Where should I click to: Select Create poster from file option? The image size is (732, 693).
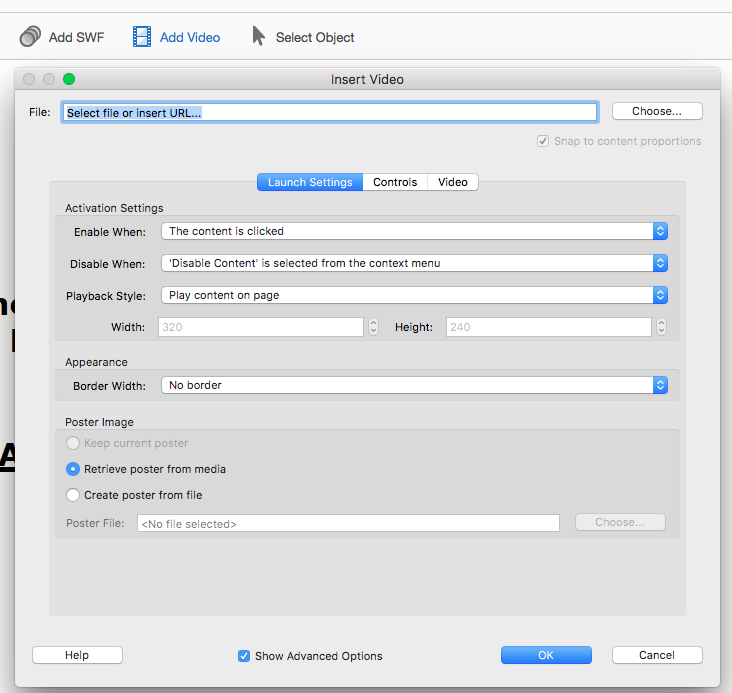pos(73,495)
